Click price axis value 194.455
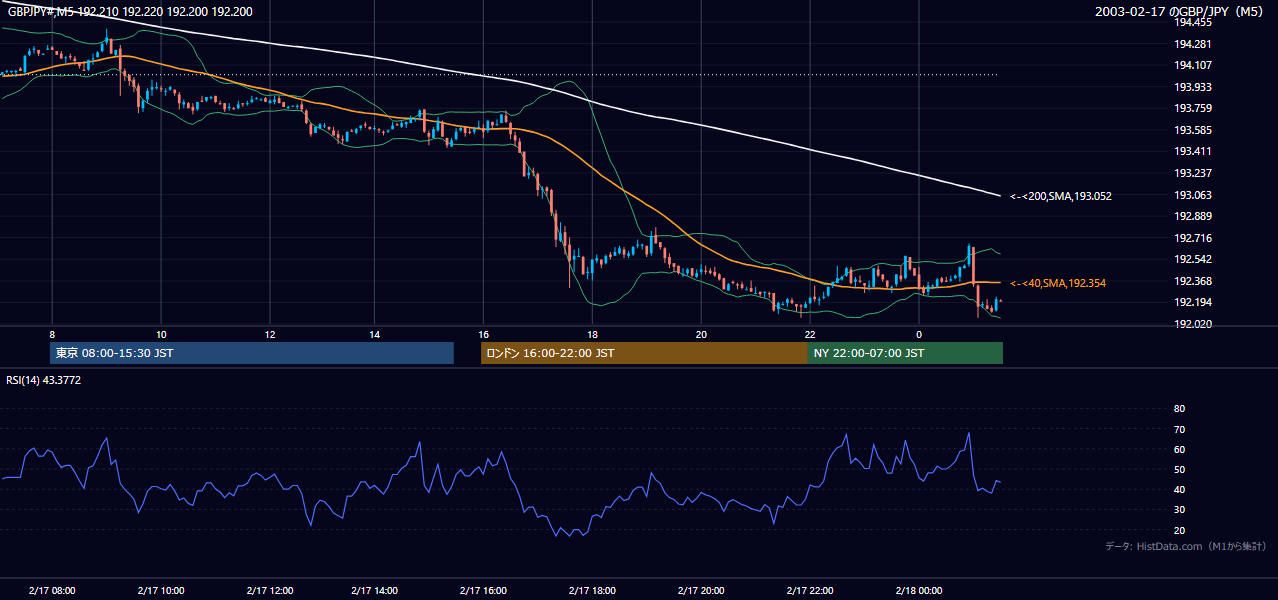 [x=1193, y=22]
